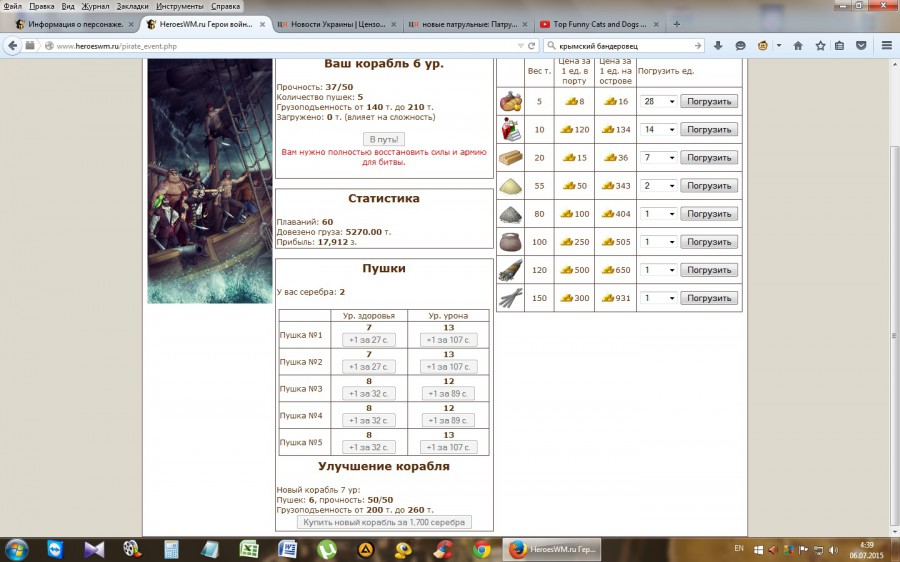Switch to Top Funny Cats and Dogs tab

pyautogui.click(x=599, y=25)
